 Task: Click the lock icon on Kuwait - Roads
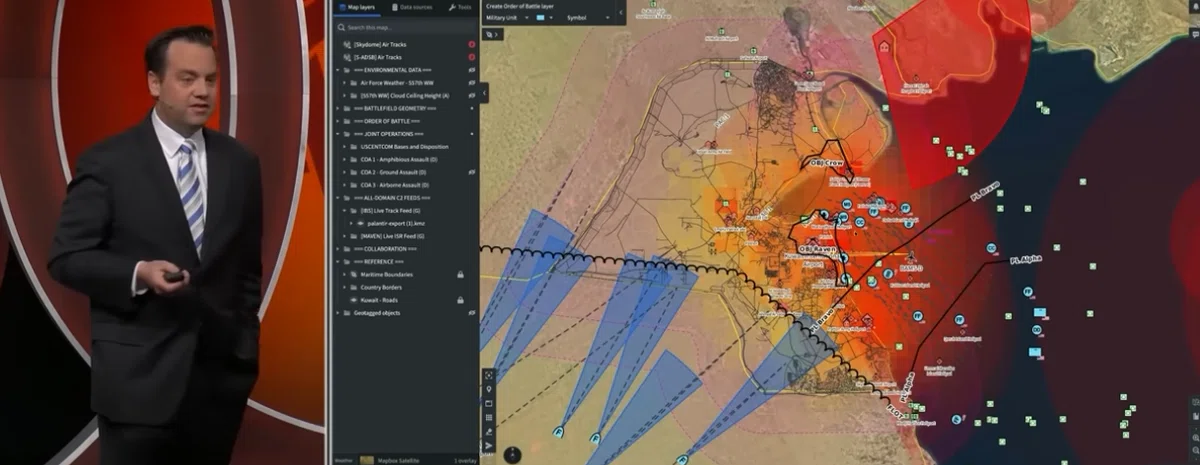coord(460,300)
